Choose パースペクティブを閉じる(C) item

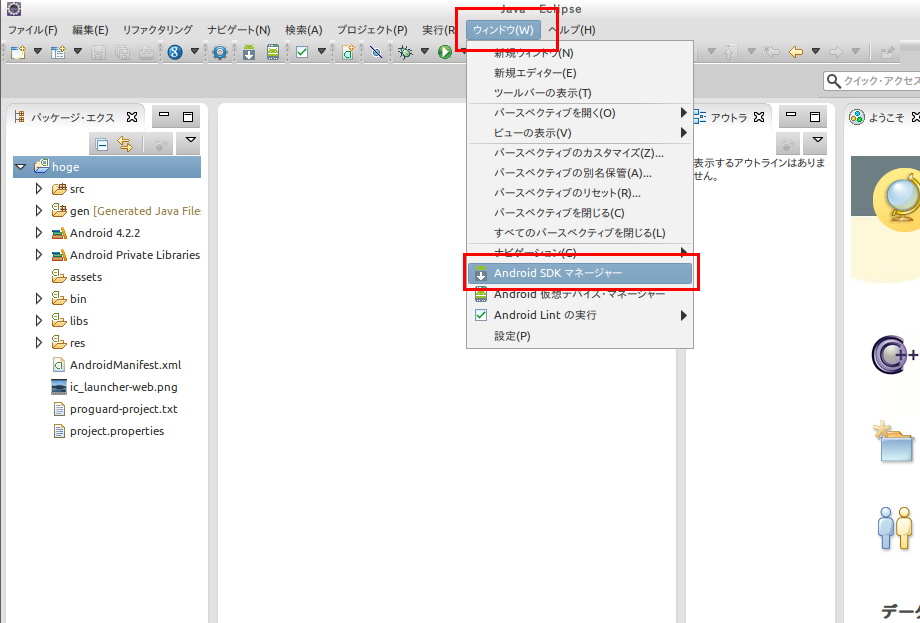[580, 213]
